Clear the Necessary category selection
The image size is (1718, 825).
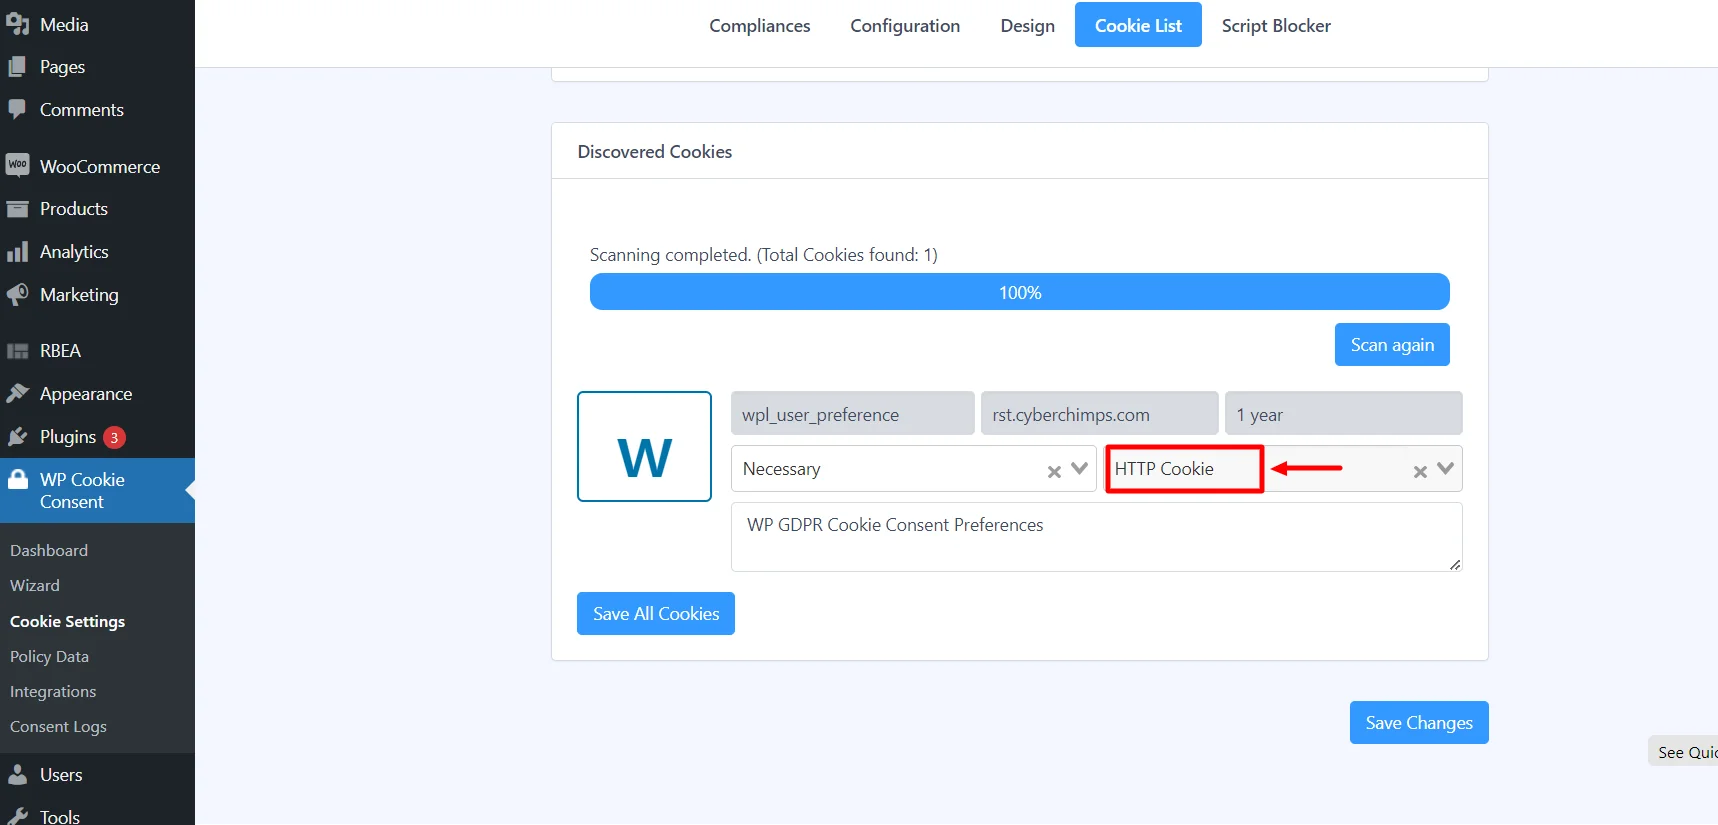coord(1054,471)
